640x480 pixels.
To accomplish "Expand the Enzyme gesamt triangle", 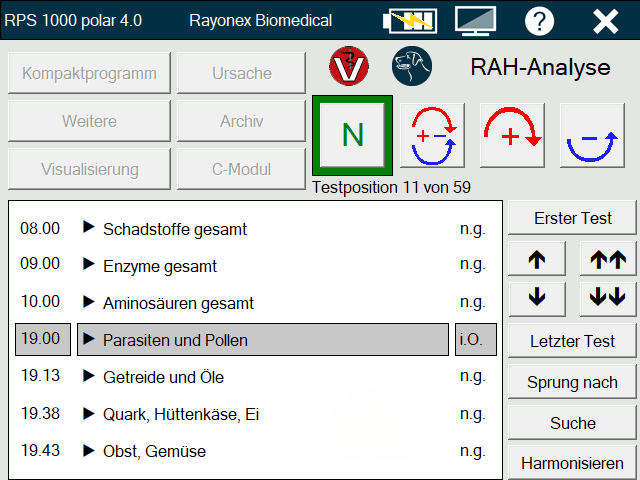I will (x=89, y=266).
